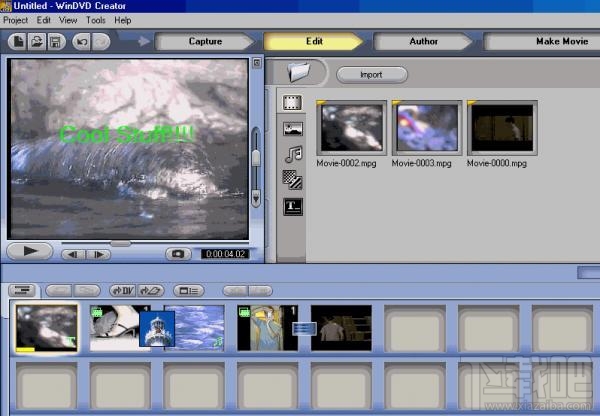Save the project with the floppy disk icon
Screen dimensions: 600x416
pyautogui.click(x=56, y=41)
